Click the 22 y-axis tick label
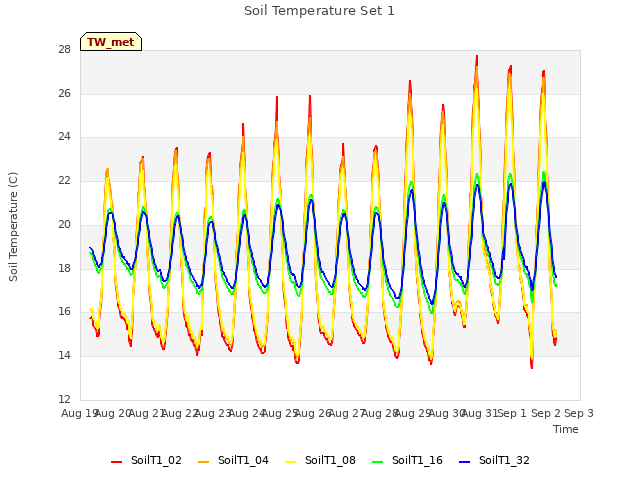This screenshot has width=640, height=480. [64, 180]
